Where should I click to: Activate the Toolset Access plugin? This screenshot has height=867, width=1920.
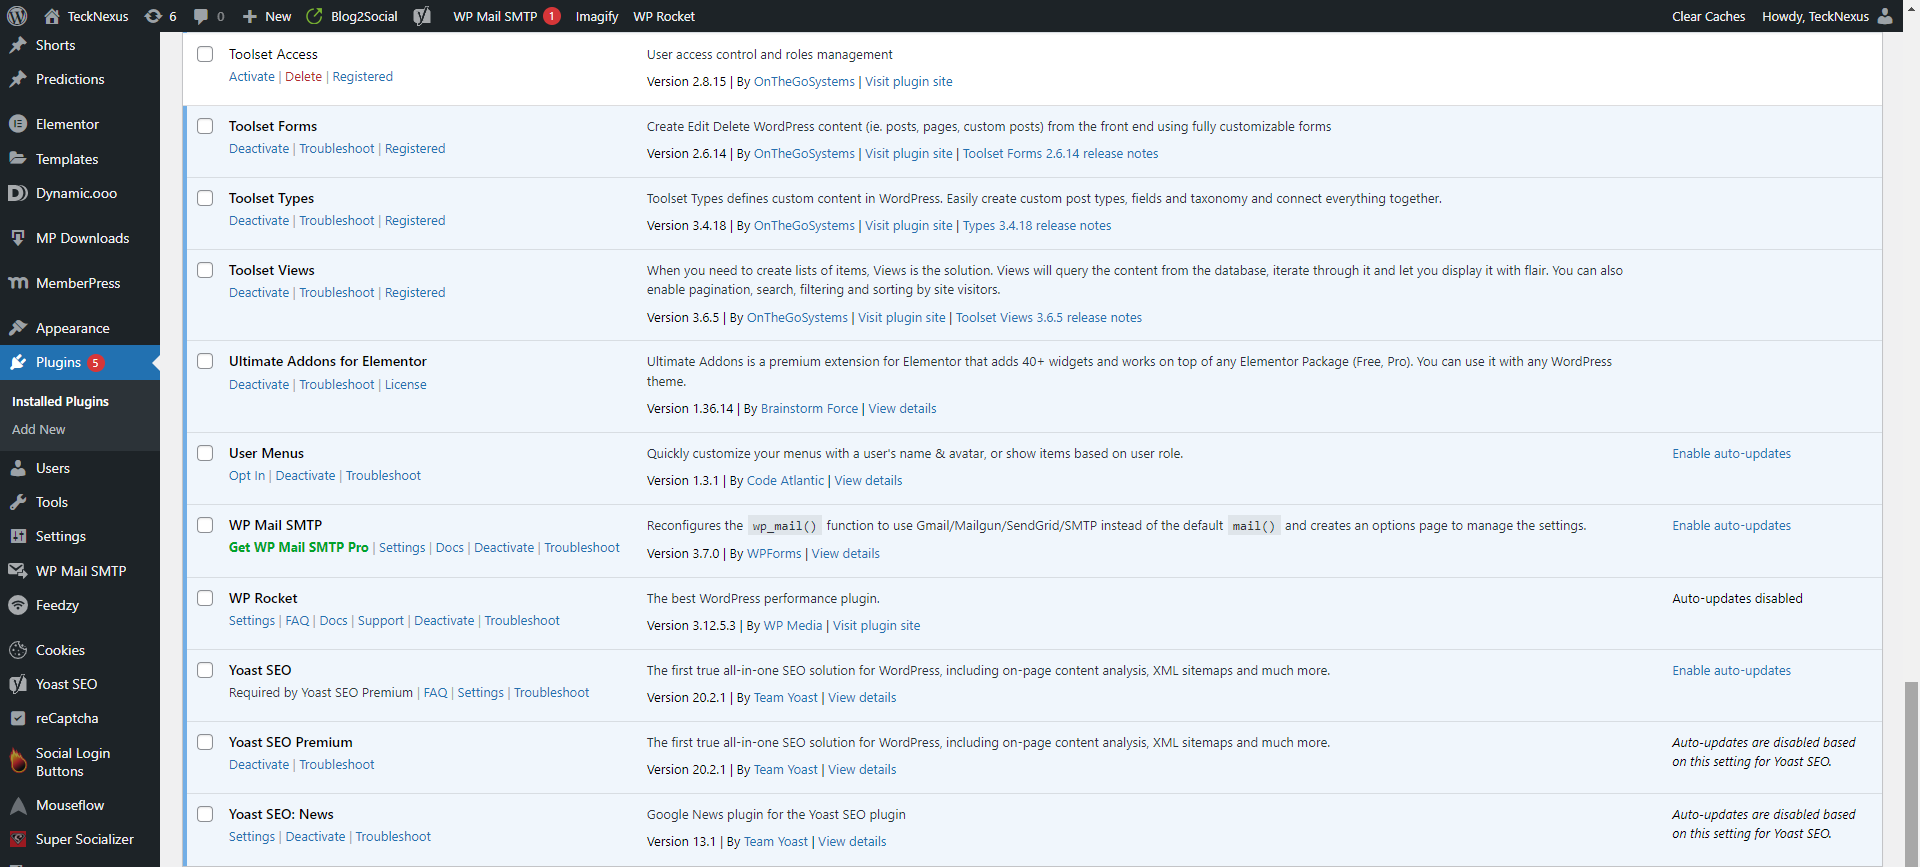(x=252, y=77)
